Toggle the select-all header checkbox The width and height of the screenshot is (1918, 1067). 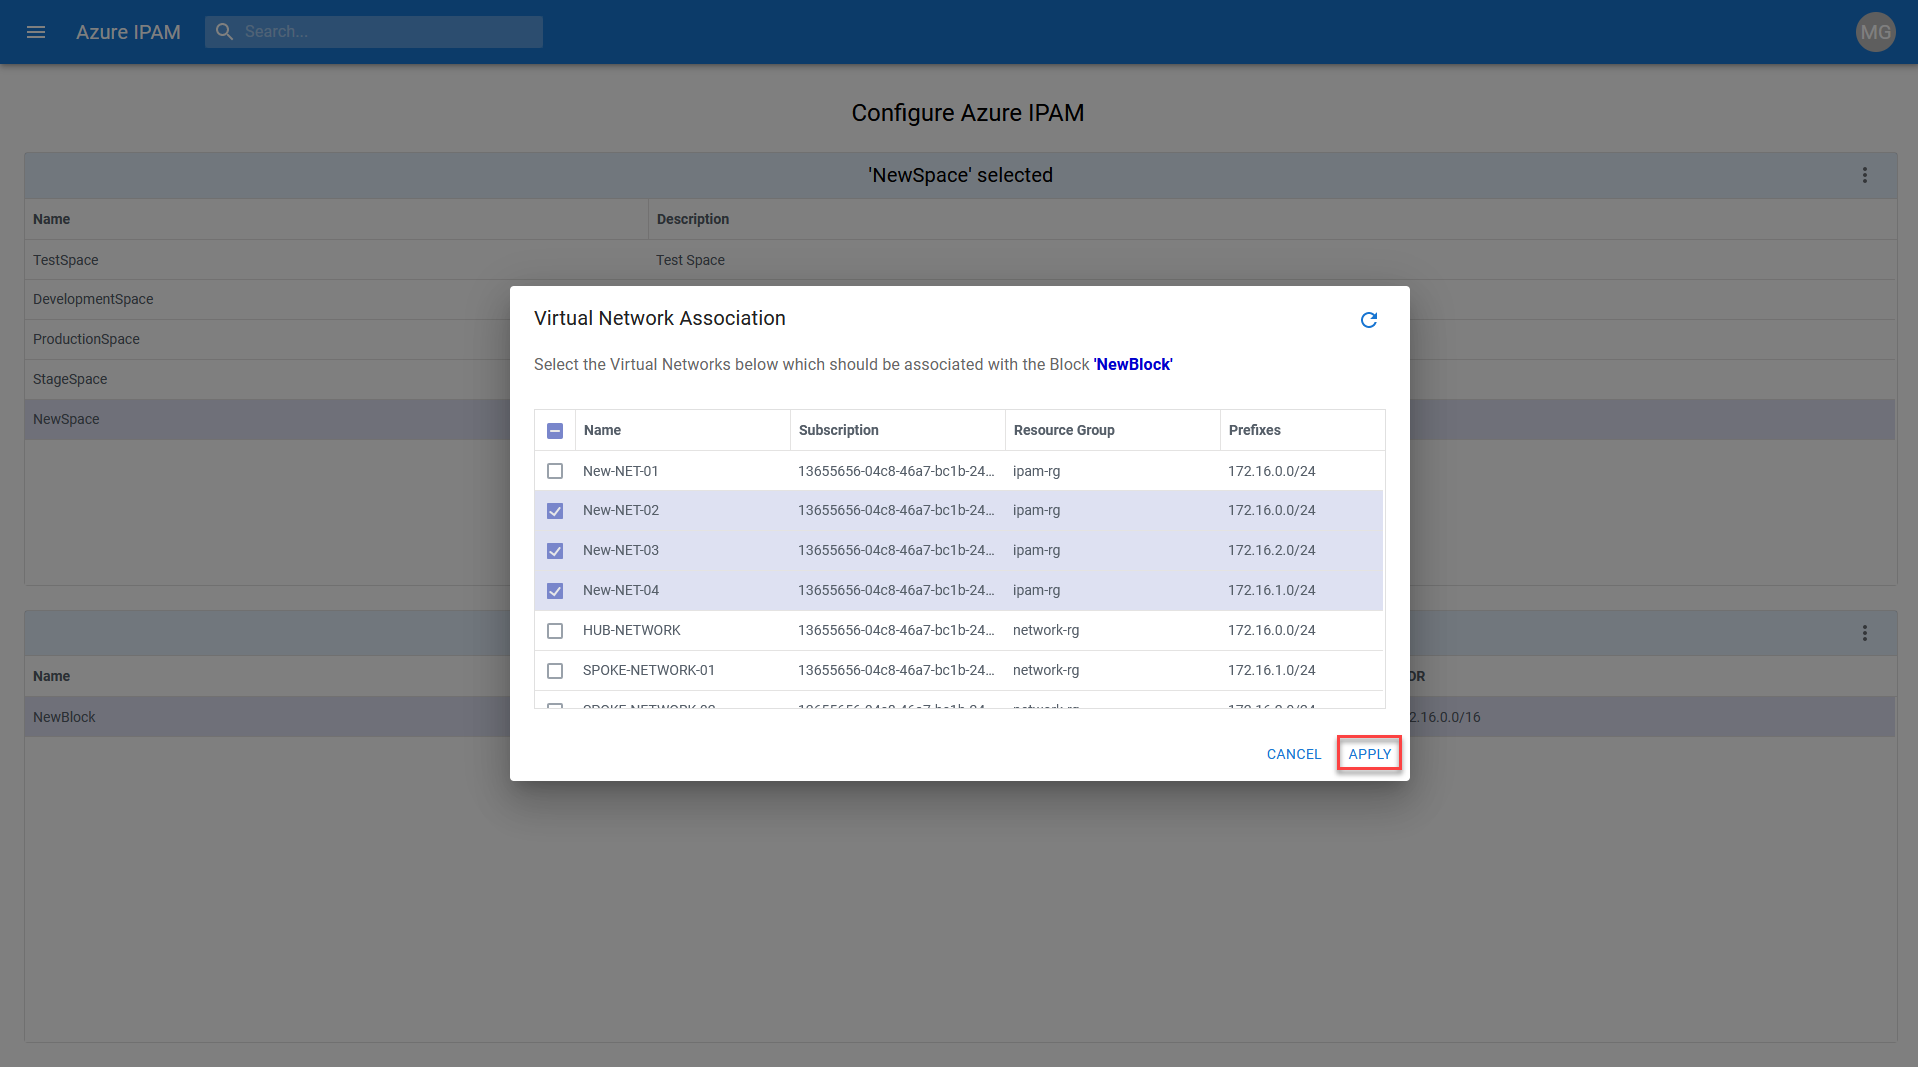coord(555,431)
